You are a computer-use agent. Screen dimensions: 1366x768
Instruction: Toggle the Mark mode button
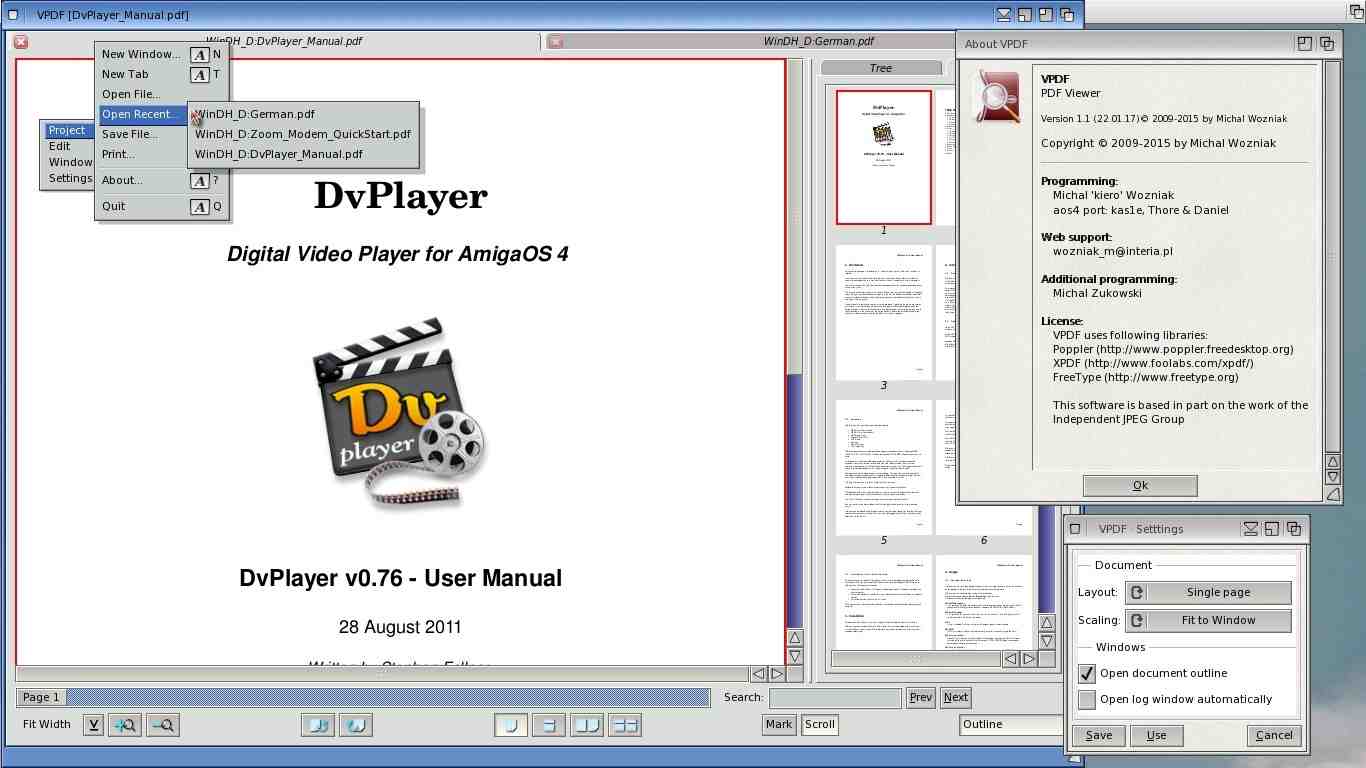[779, 725]
